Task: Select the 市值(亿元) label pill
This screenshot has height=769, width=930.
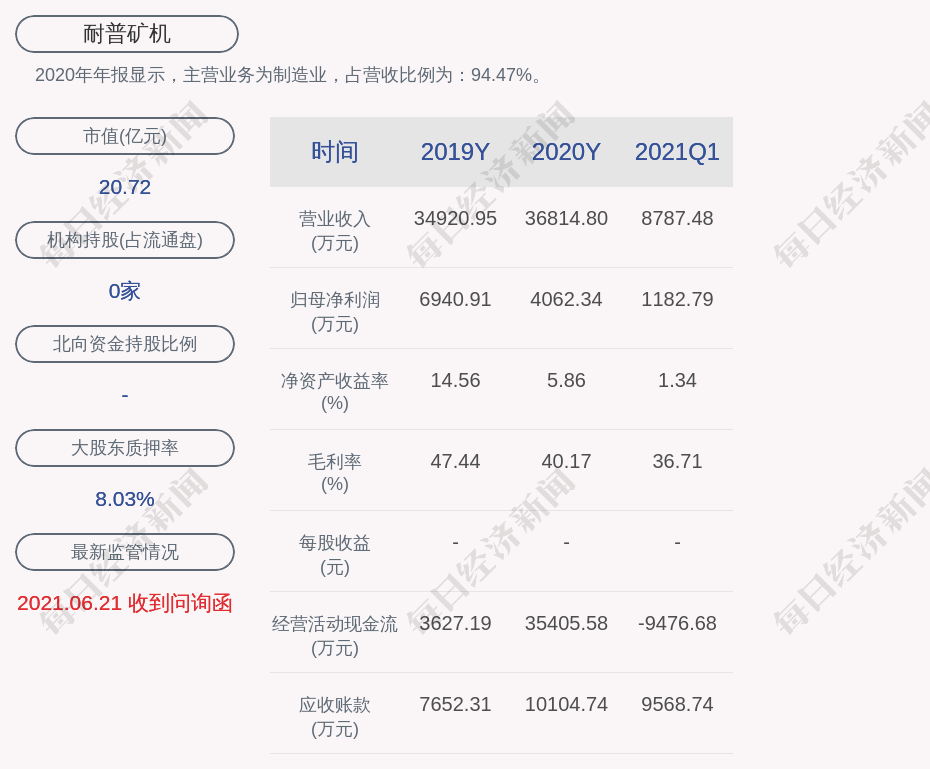Action: [125, 136]
